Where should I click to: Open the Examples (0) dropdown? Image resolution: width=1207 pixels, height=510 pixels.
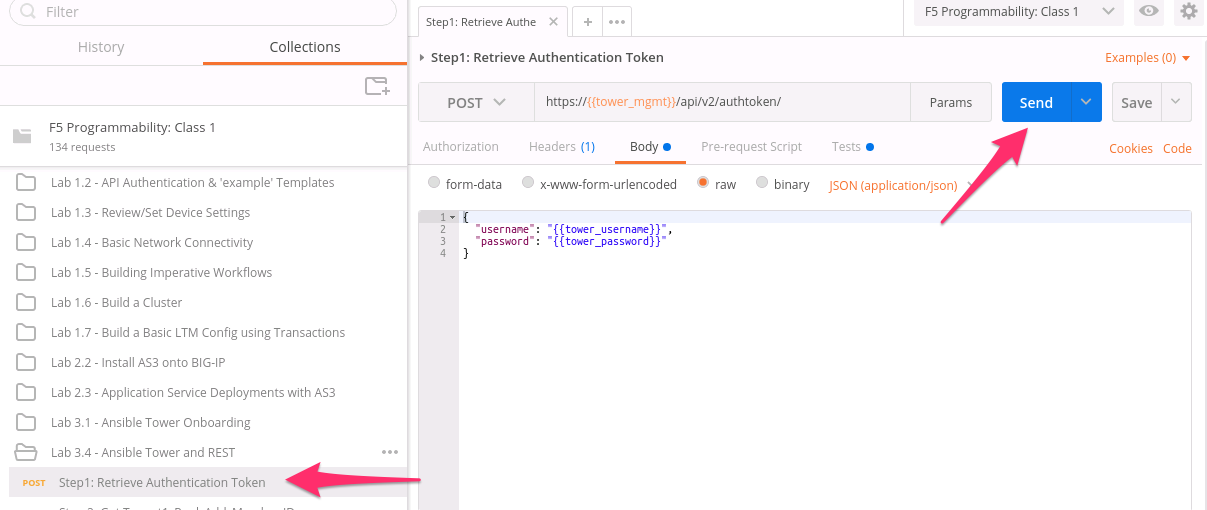[x=1147, y=58]
